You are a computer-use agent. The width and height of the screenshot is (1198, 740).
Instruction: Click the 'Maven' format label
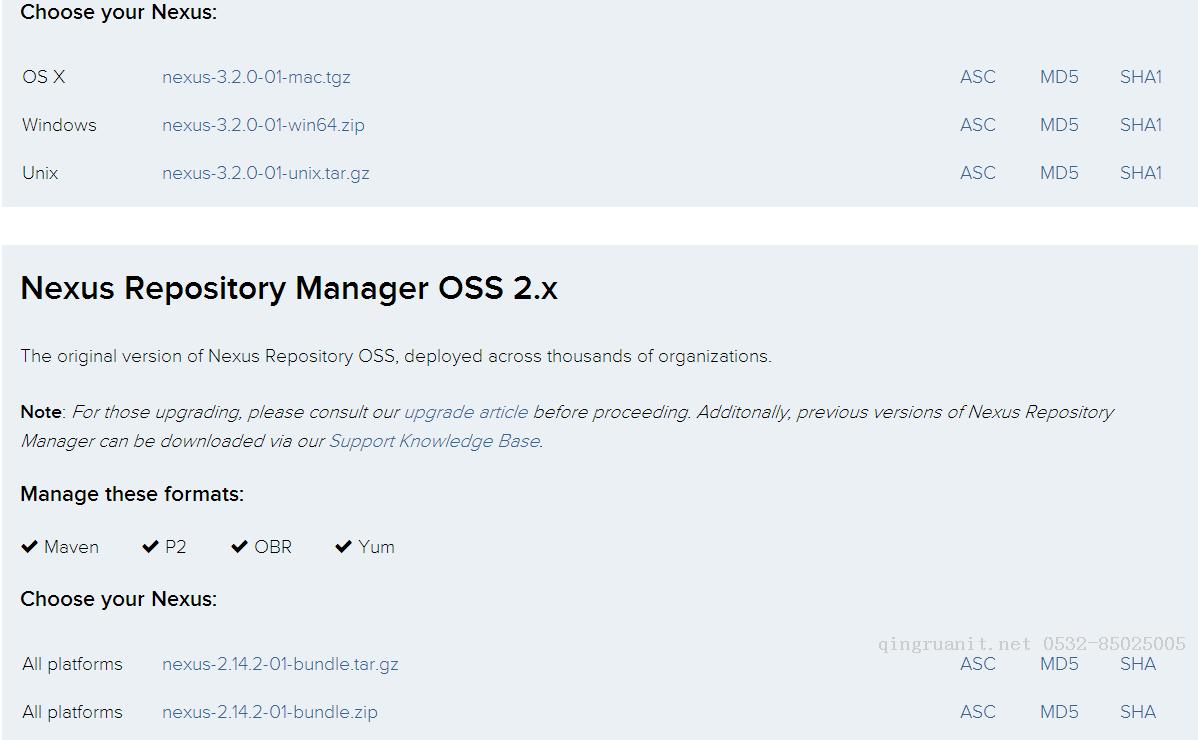pos(71,548)
